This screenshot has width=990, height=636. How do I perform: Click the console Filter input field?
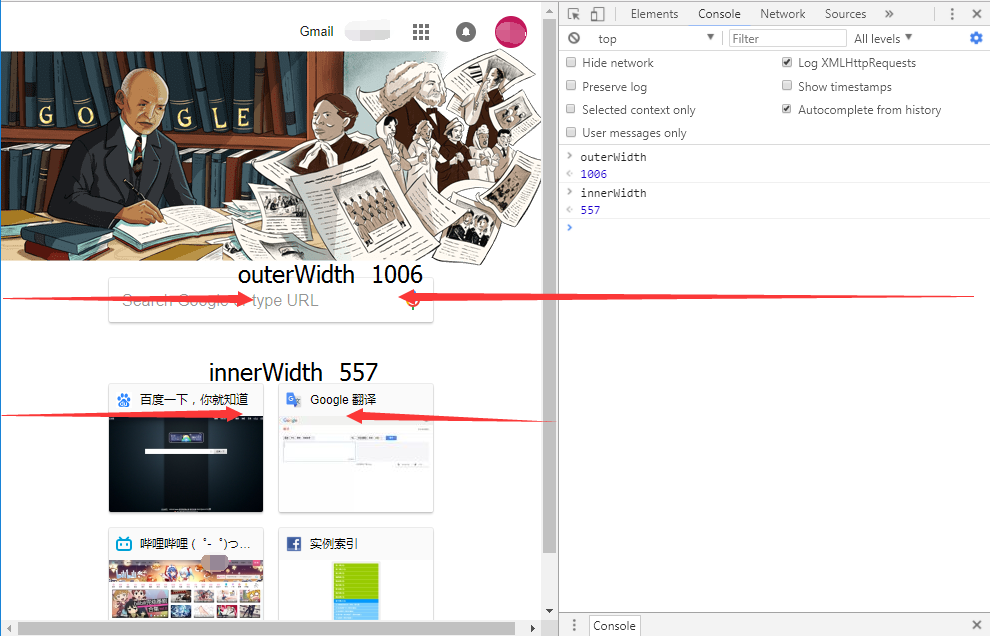tap(787, 39)
